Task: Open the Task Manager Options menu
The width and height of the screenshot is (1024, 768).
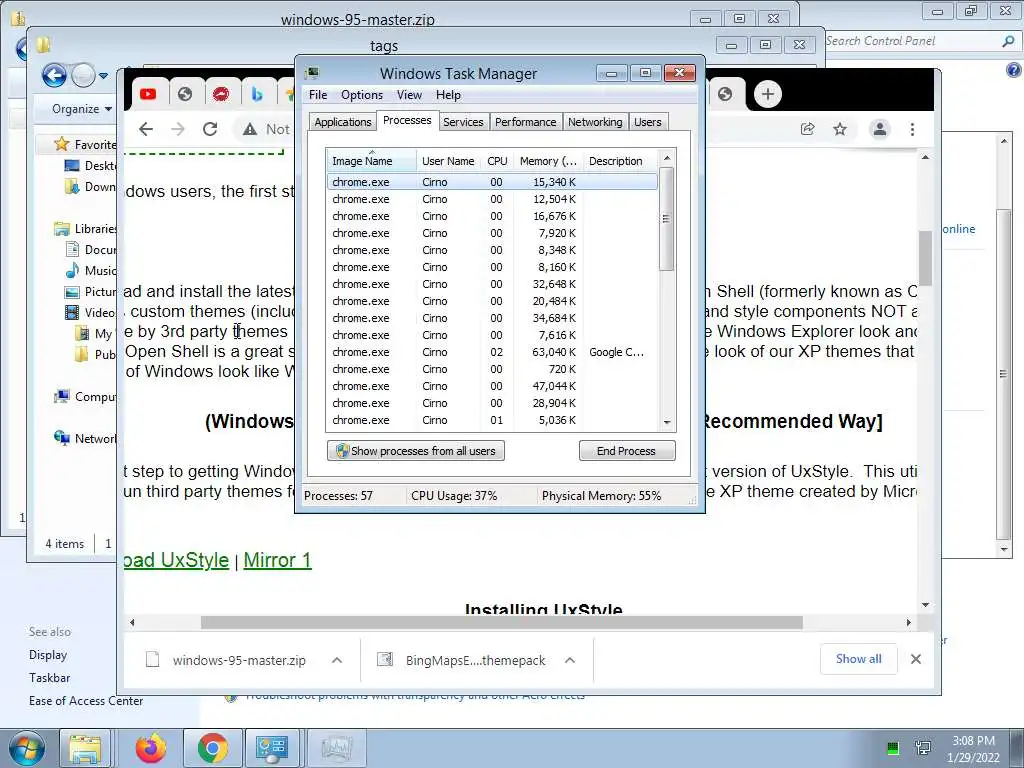Action: pyautogui.click(x=362, y=95)
